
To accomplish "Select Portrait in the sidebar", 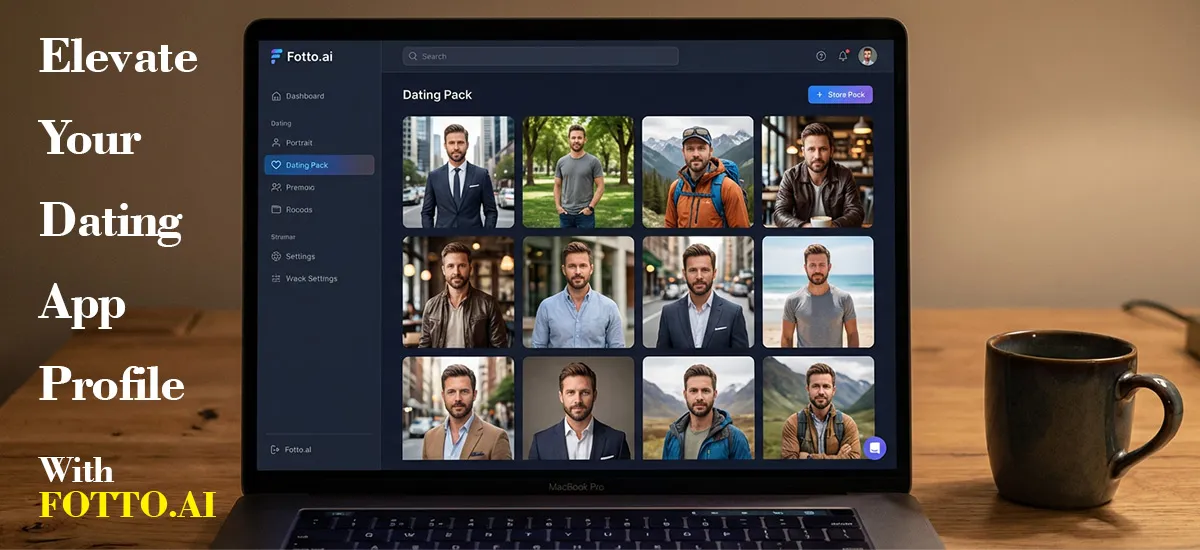I will [x=298, y=143].
